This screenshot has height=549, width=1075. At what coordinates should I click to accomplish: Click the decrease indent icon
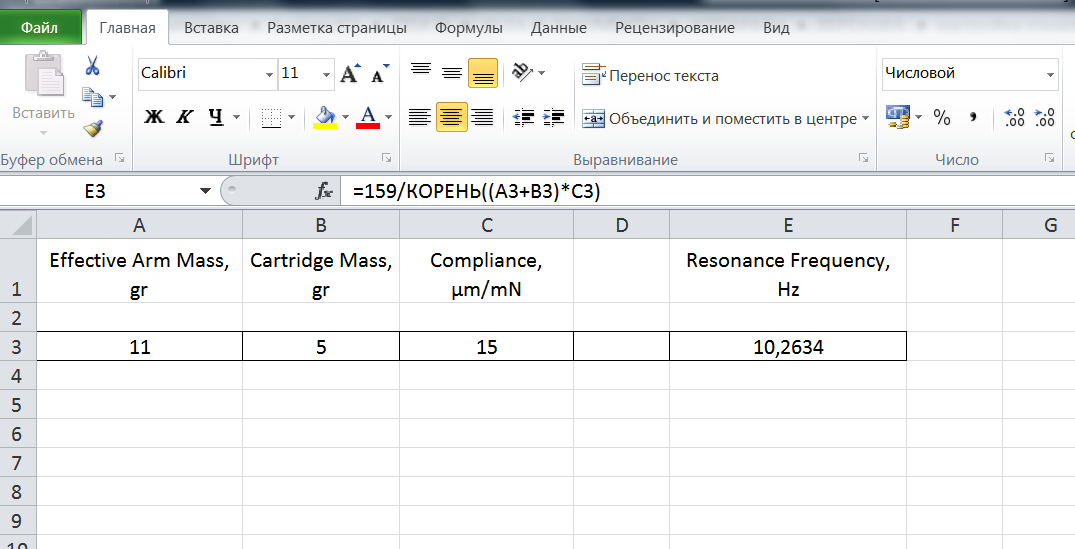pyautogui.click(x=523, y=118)
